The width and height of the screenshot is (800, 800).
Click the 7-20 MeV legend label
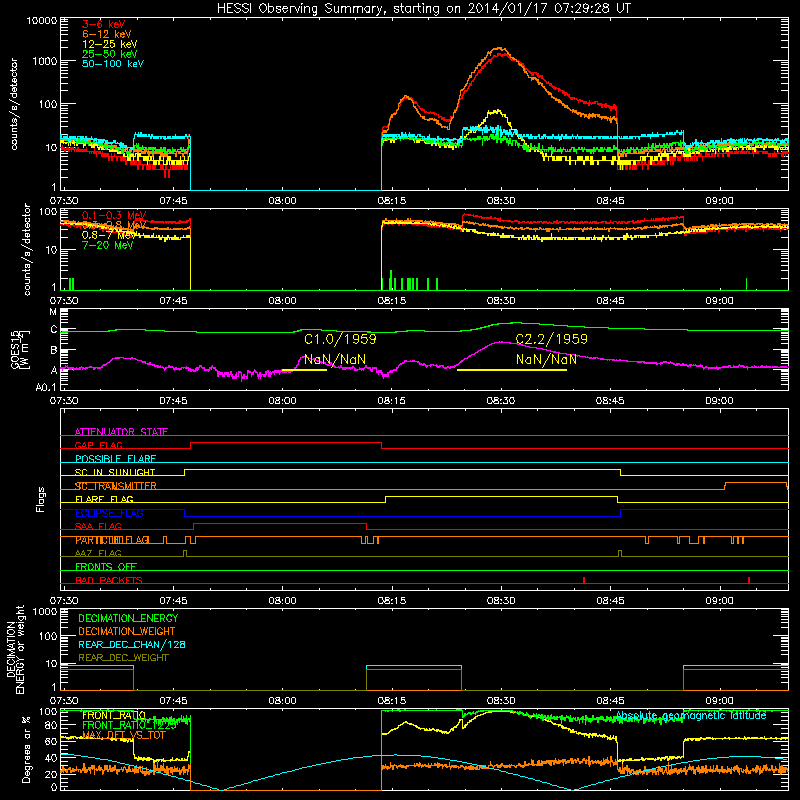108,245
